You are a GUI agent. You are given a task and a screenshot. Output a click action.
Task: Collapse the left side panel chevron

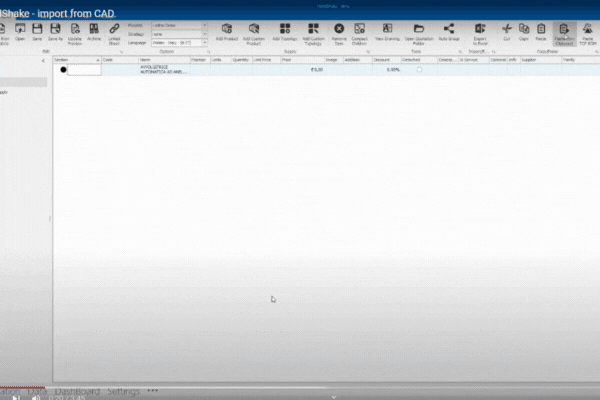pyautogui.click(x=43, y=60)
